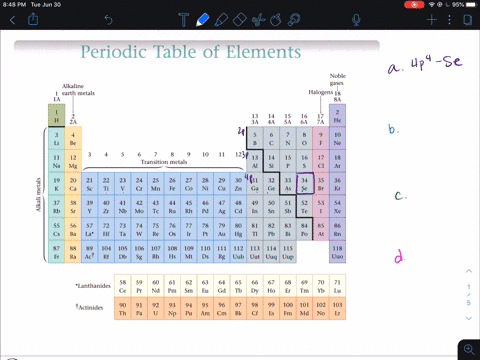Go to previous page with up chevron
480x360 pixels.
469,271
